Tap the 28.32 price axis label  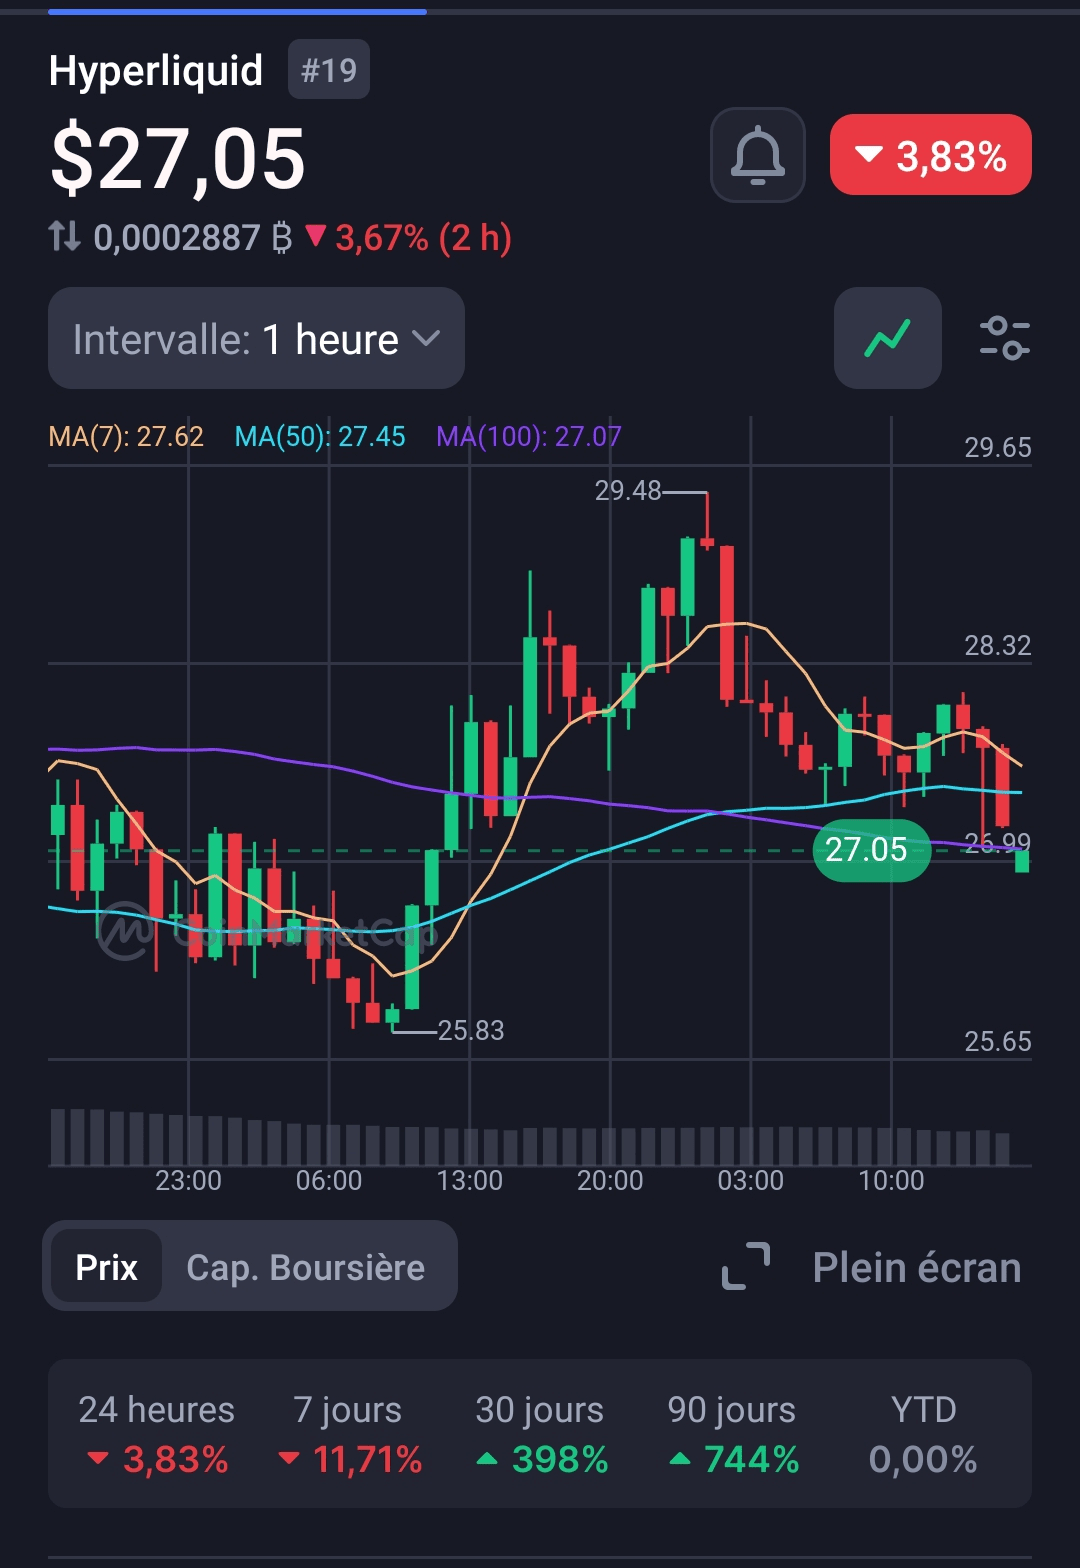[x=998, y=646]
